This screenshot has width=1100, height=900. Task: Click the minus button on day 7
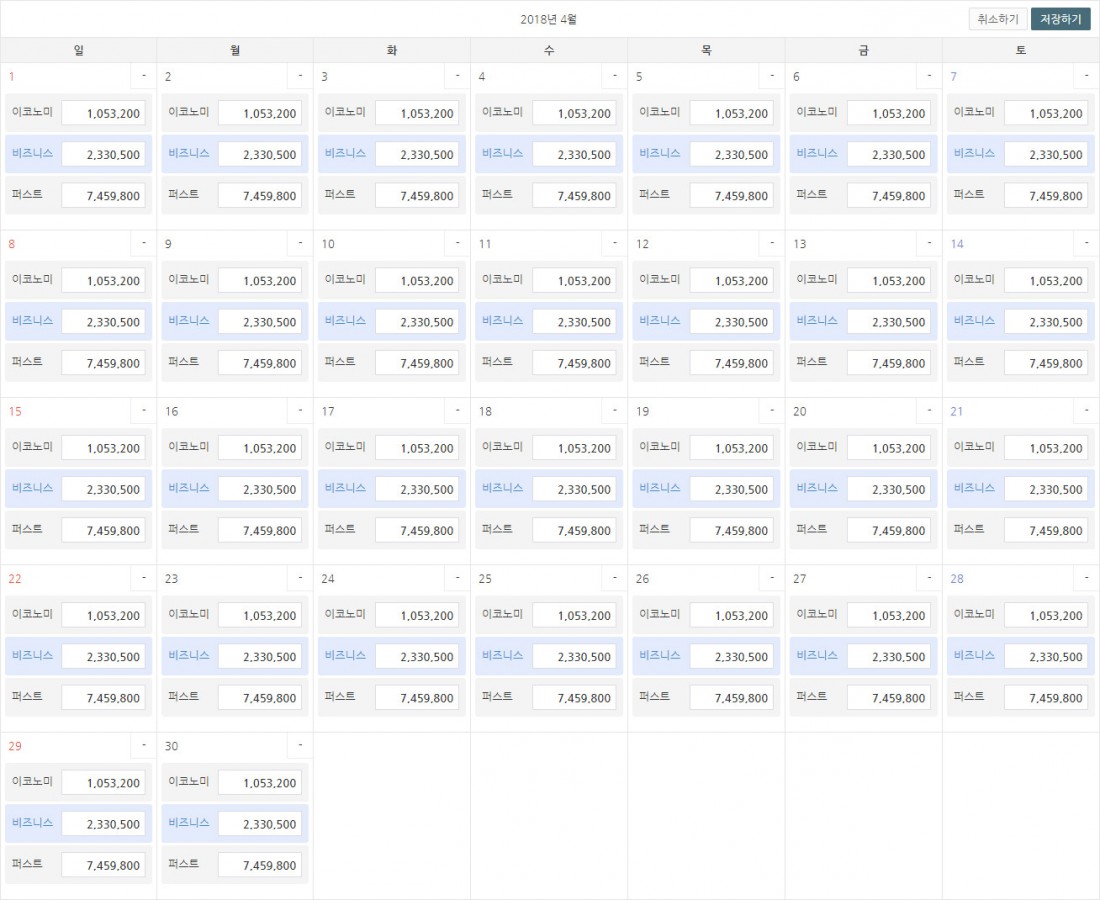tap(1087, 76)
